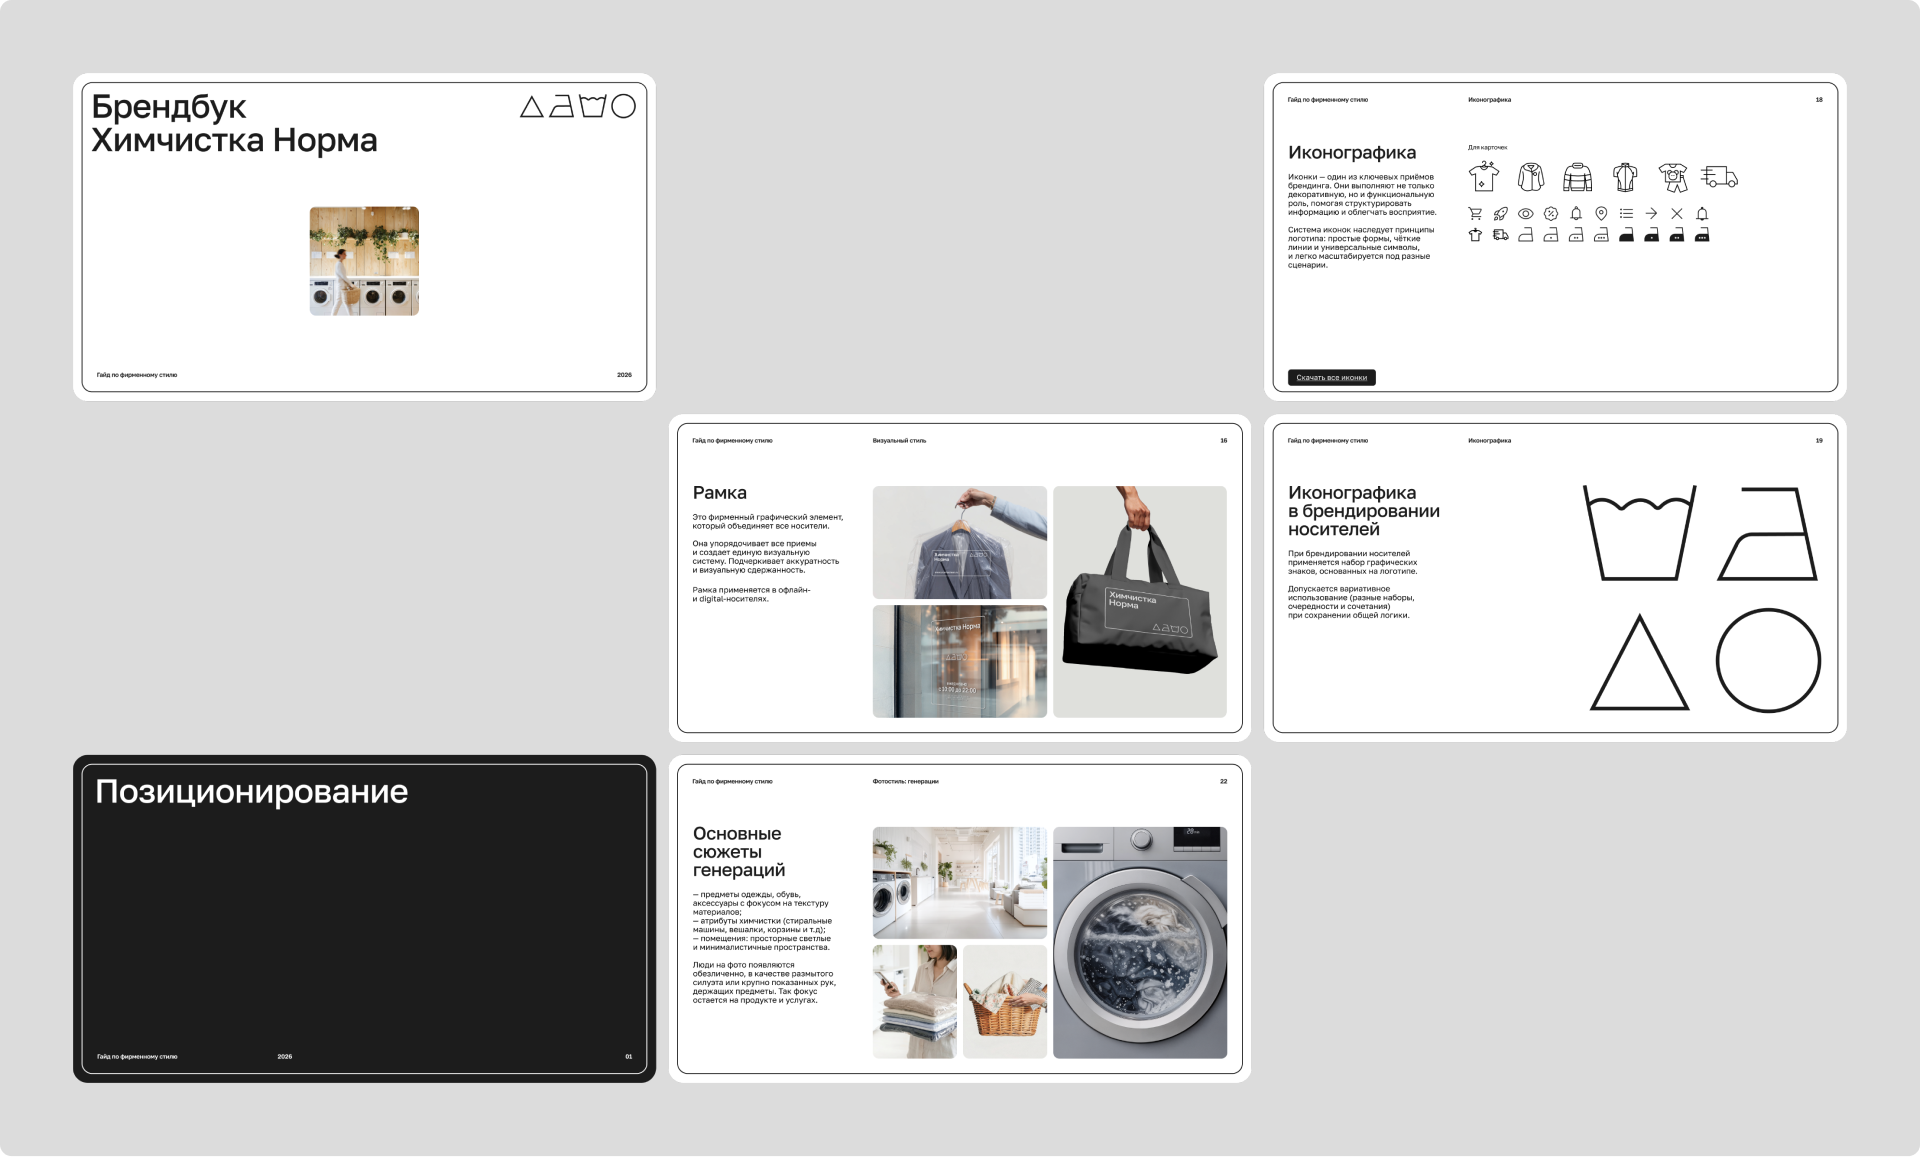The image size is (1920, 1157).
Task: Click the rocket icon
Action: point(1500,214)
